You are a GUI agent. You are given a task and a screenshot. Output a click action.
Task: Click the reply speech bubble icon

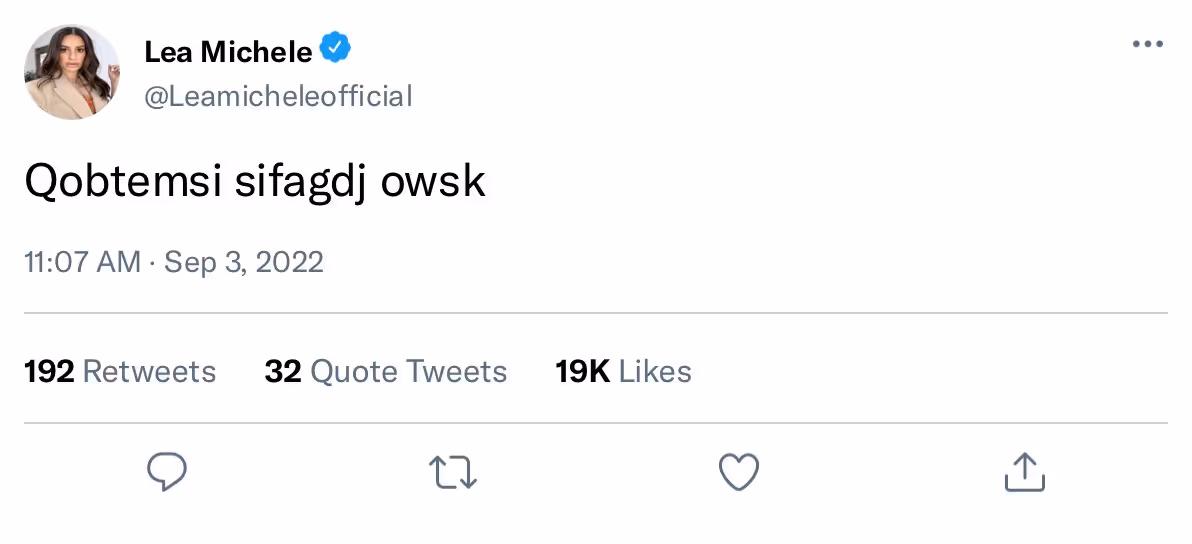click(x=167, y=472)
